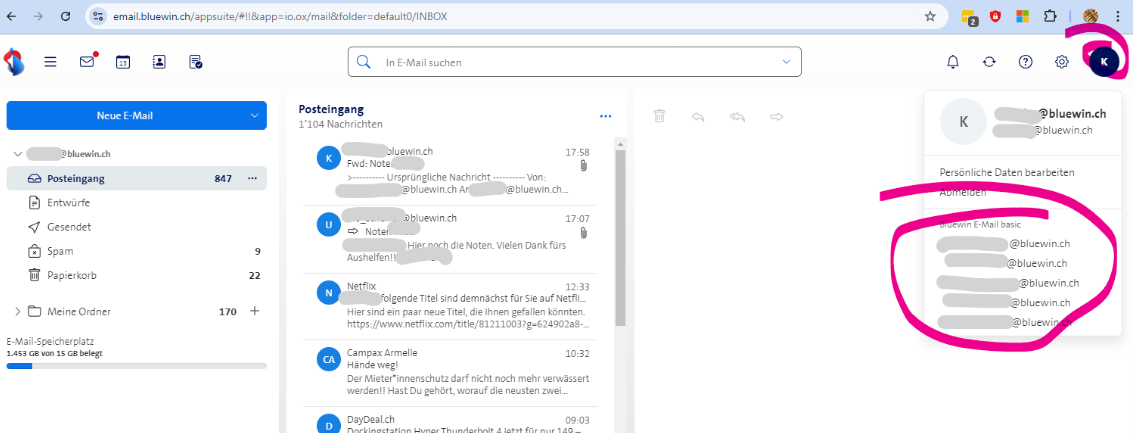Screen dimensions: 1134x433
Task: Go back in browser
Action: coord(12,16)
